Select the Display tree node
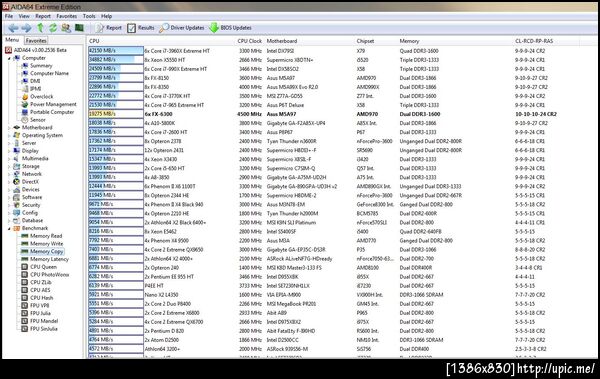 coord(26,150)
